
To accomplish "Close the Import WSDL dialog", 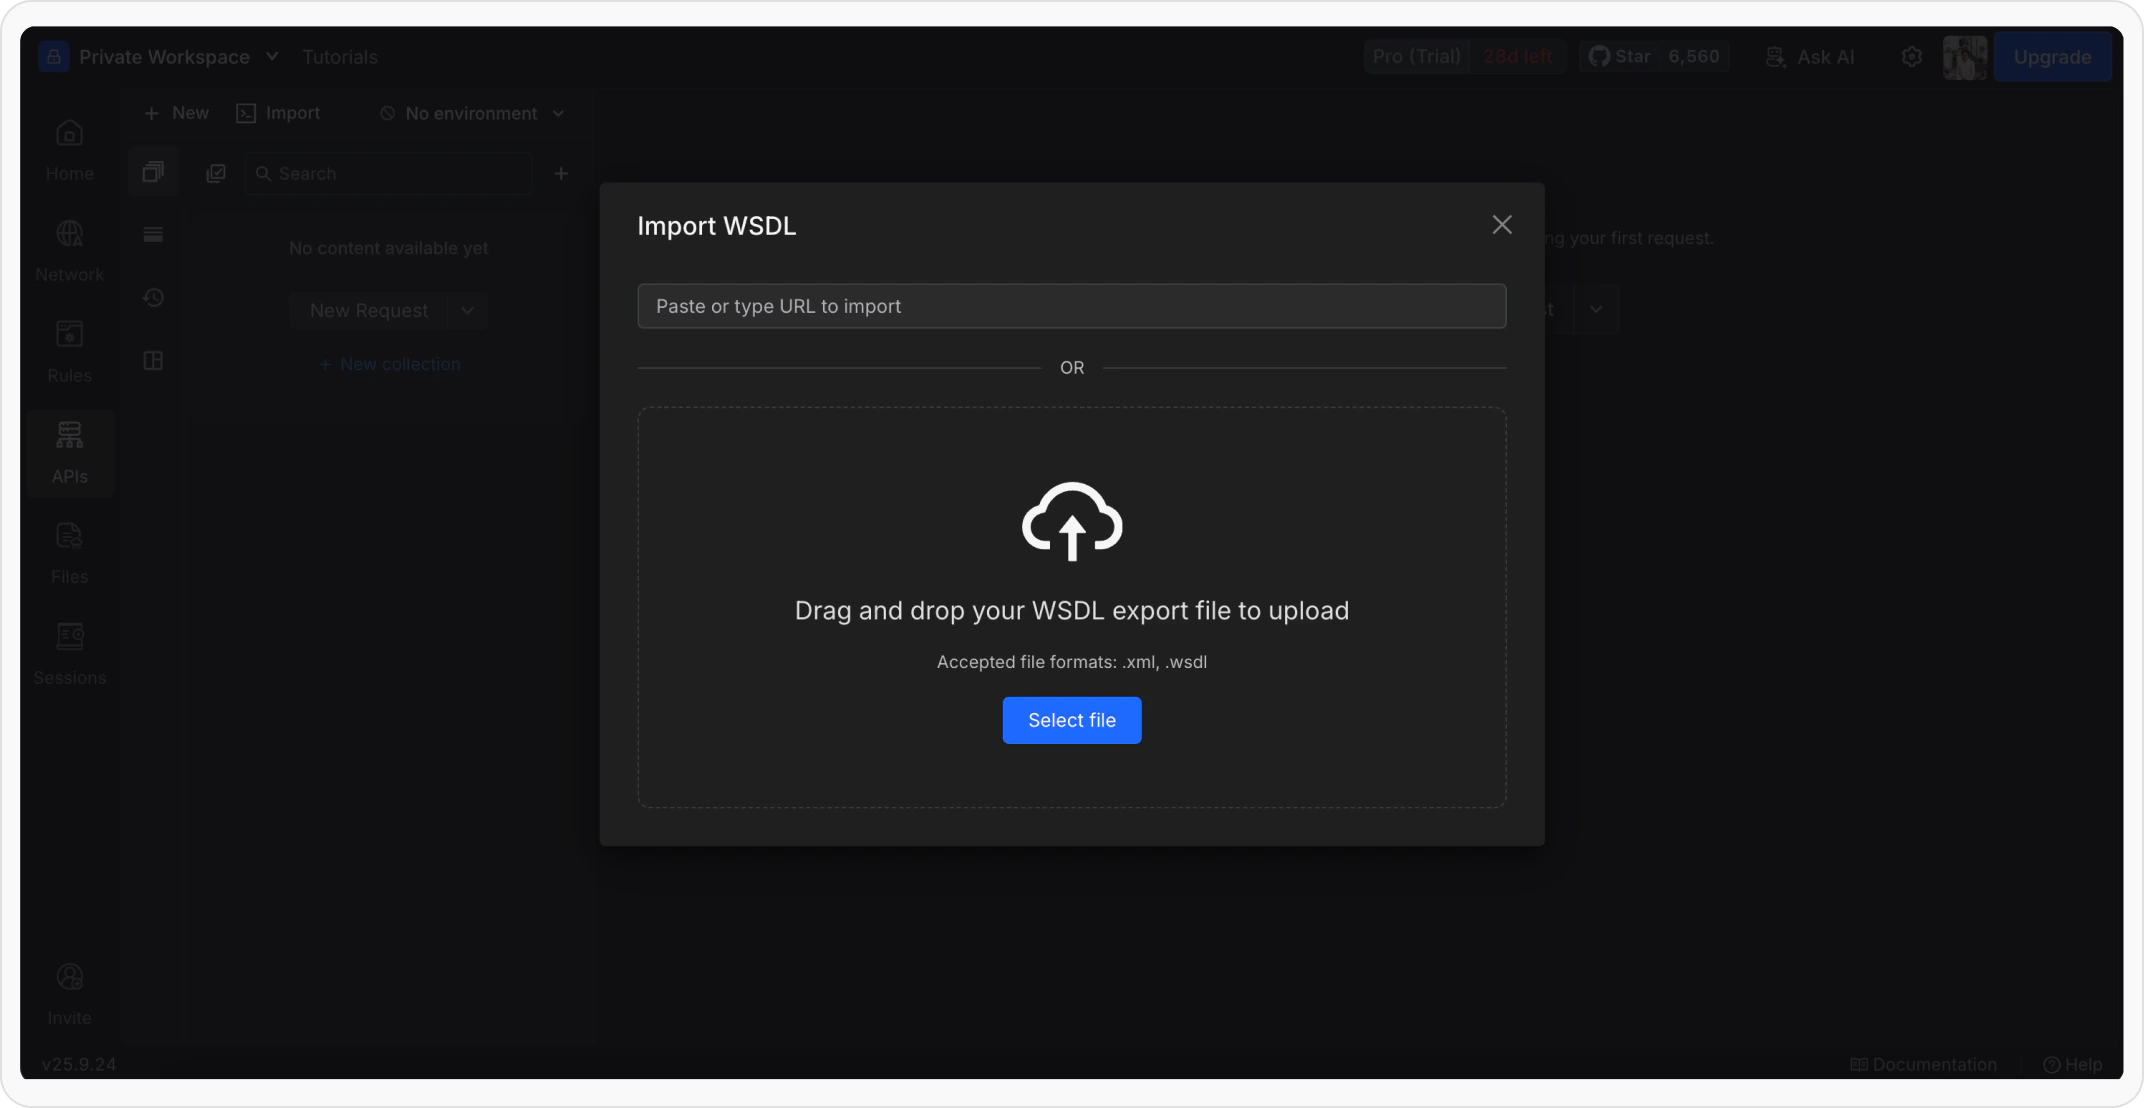I will click(1501, 225).
